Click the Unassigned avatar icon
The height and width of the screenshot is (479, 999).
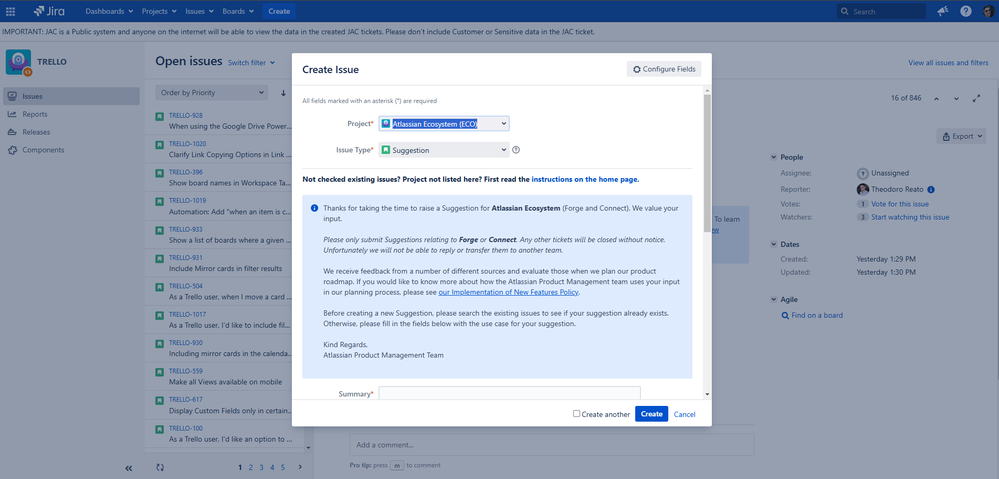click(x=863, y=173)
